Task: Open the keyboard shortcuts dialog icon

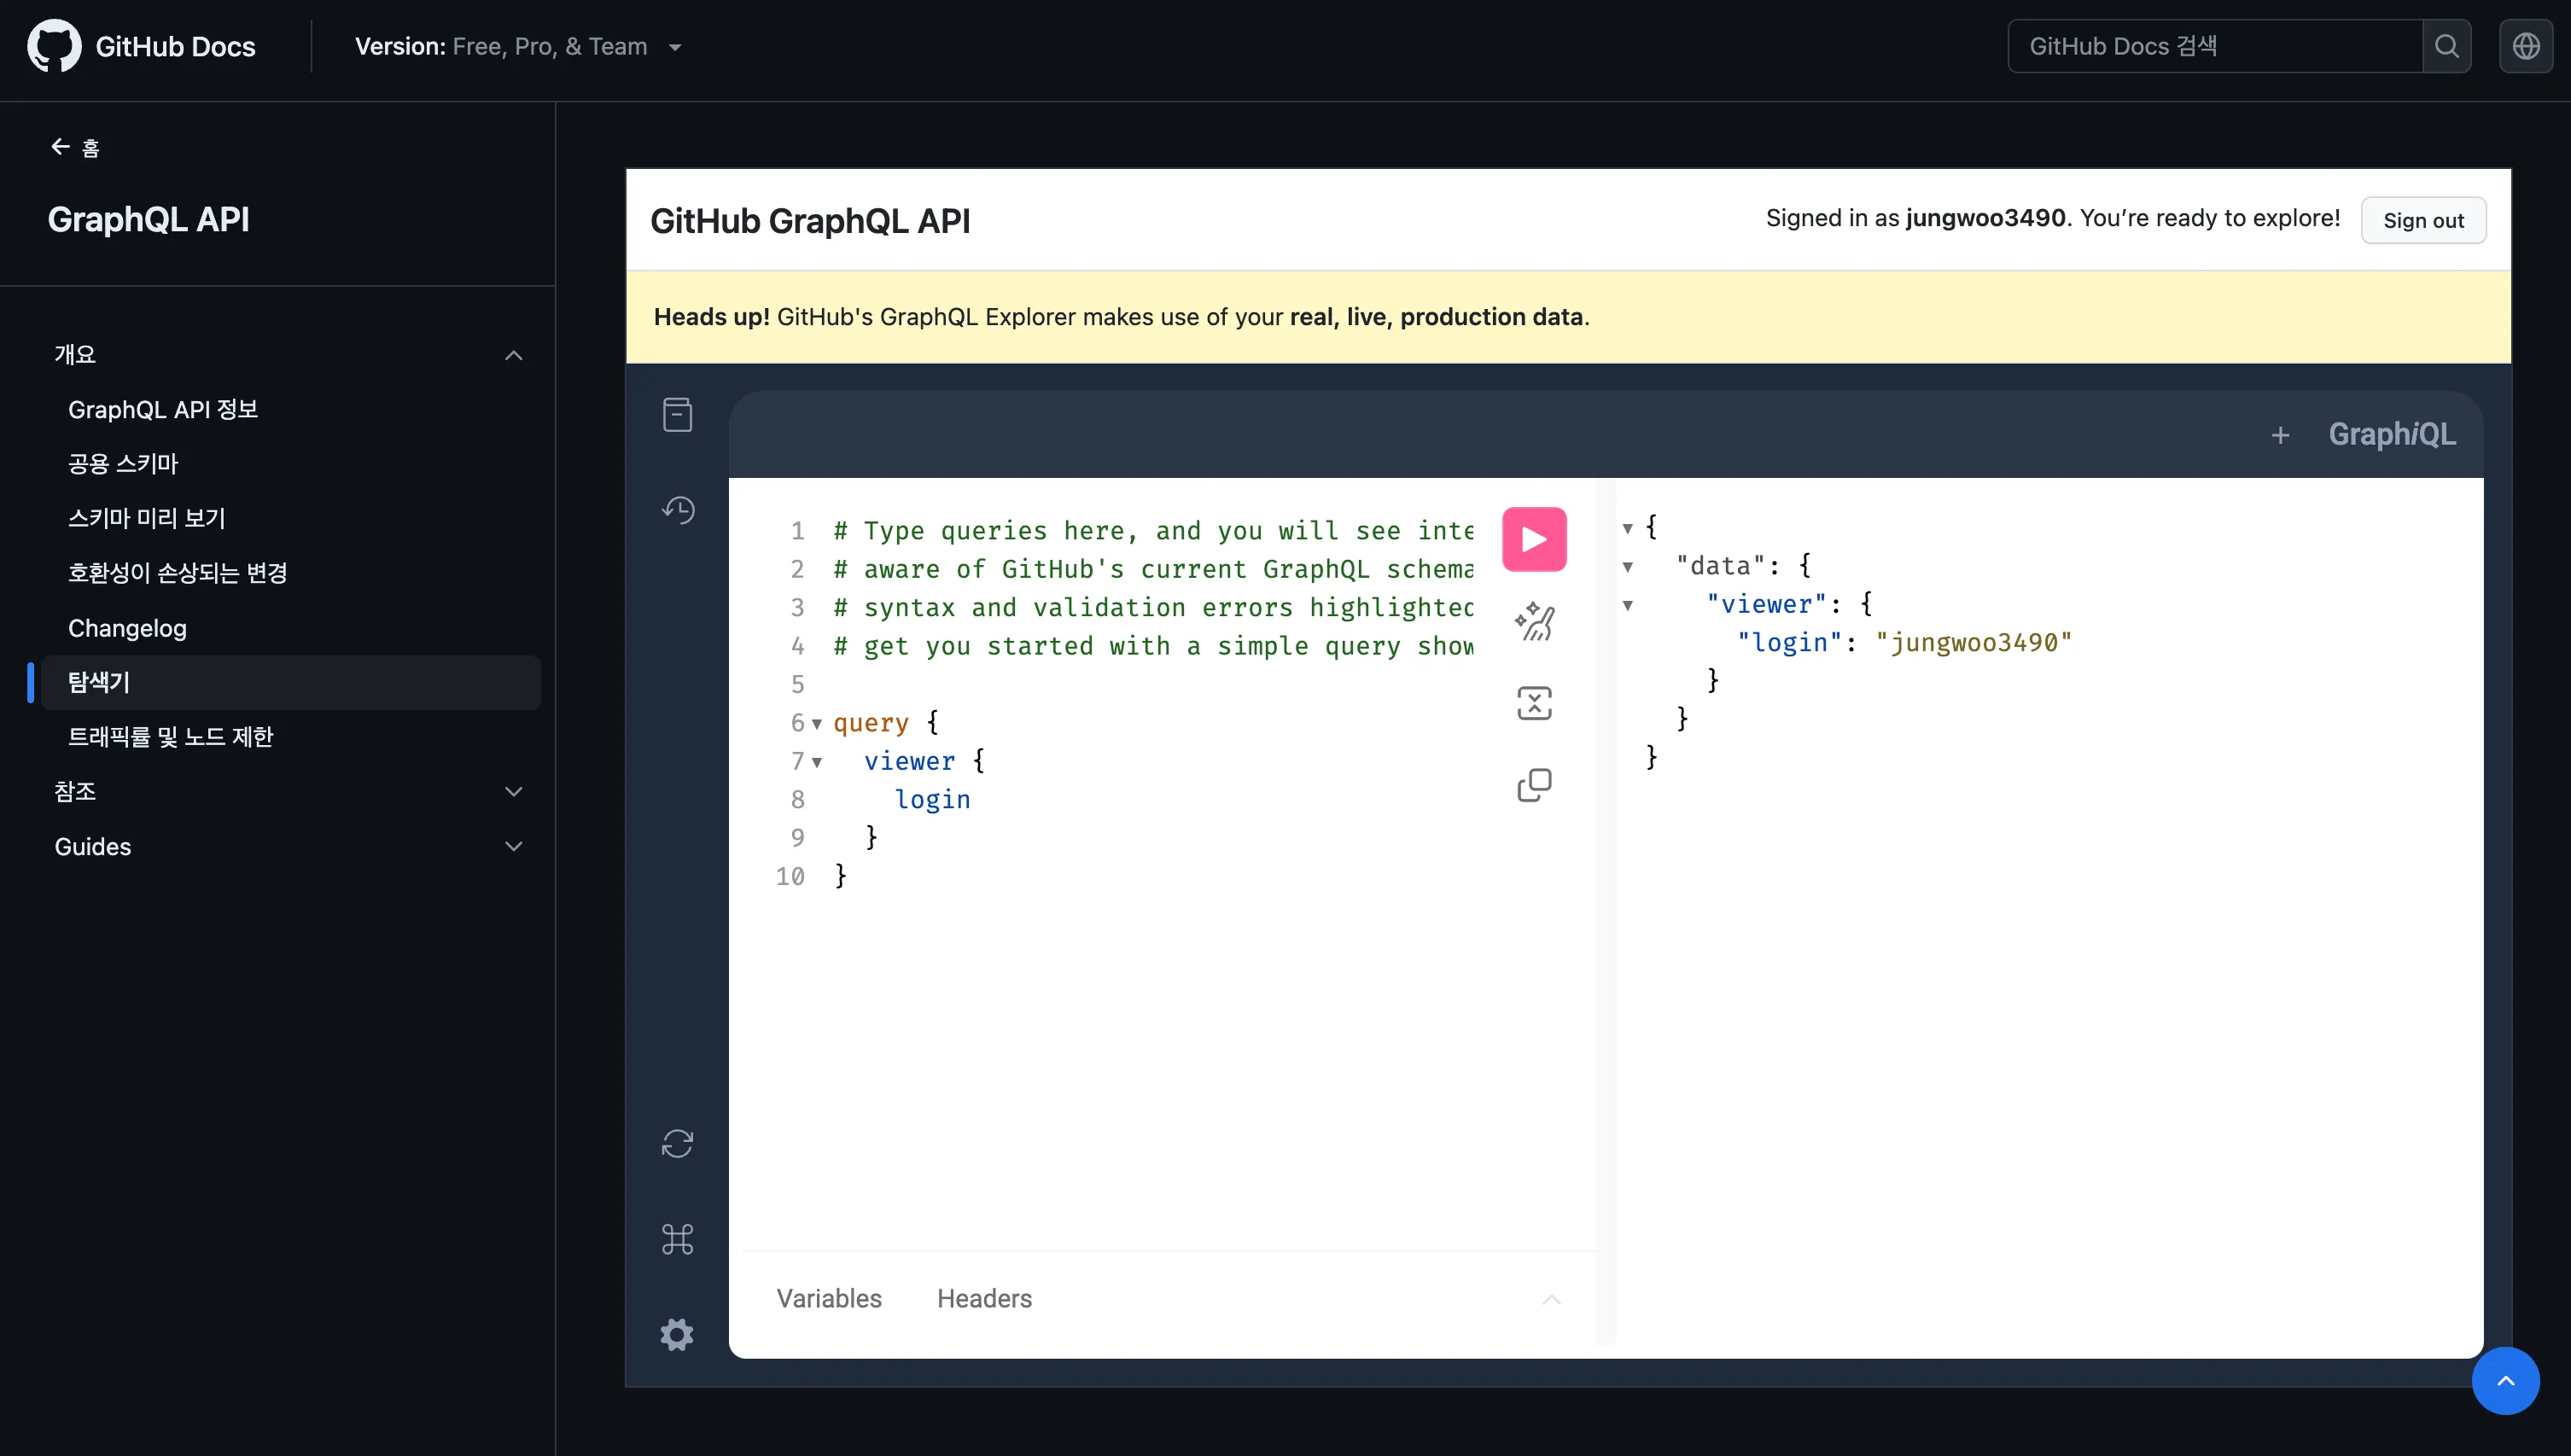Action: [677, 1240]
